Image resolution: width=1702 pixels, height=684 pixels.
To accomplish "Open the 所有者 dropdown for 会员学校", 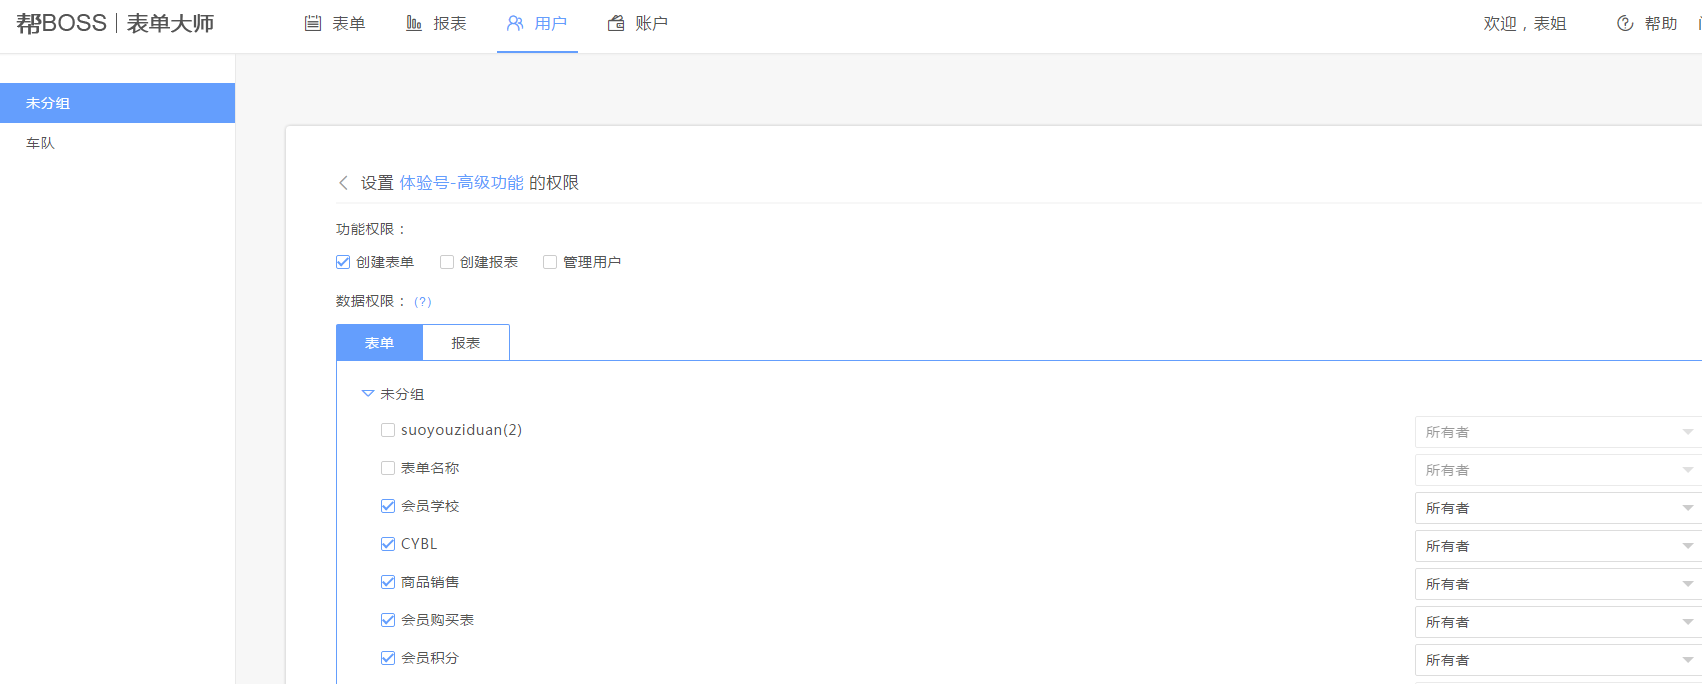I will [x=1558, y=508].
